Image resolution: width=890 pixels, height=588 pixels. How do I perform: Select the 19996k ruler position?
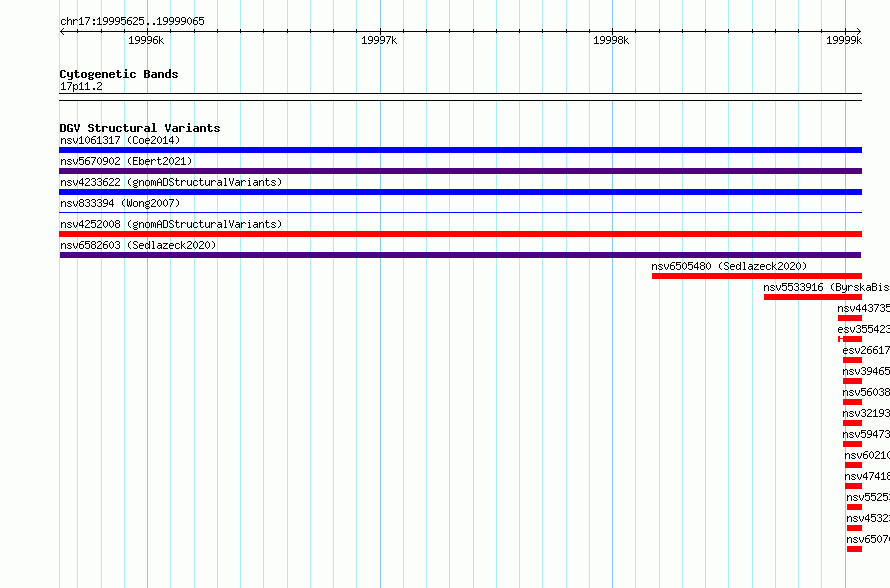point(146,40)
